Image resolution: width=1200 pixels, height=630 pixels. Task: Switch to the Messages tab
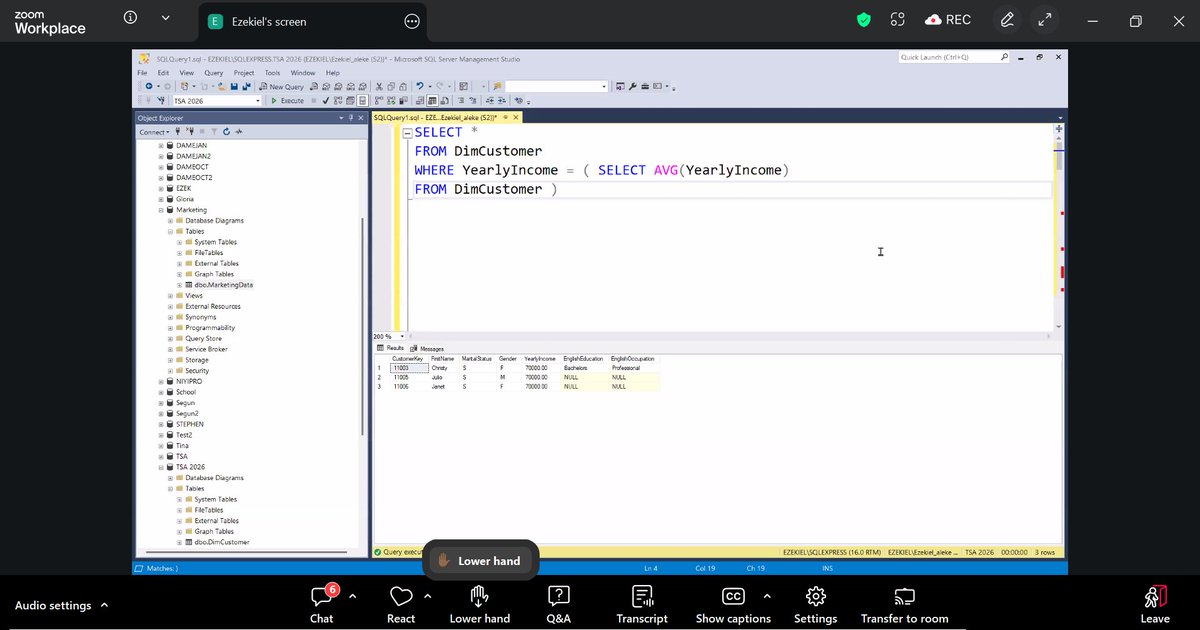427,348
